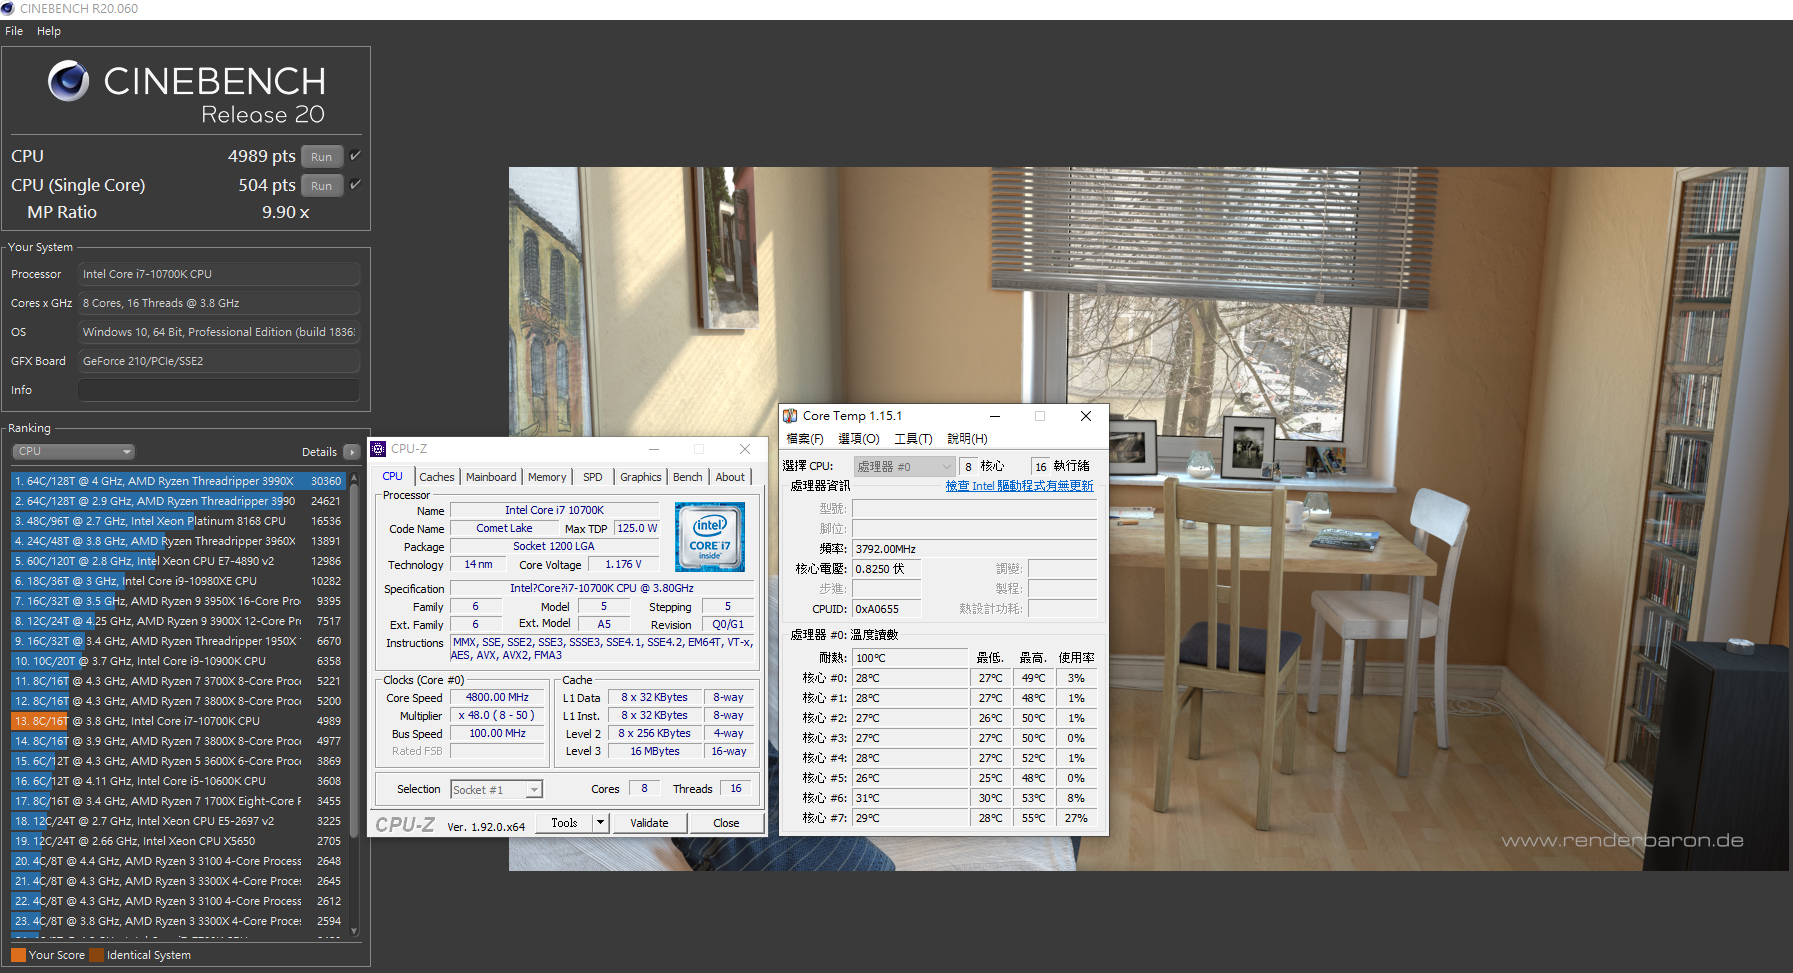Switch to the Bench tab in CPU-Z
1793x973 pixels.
pyautogui.click(x=688, y=477)
